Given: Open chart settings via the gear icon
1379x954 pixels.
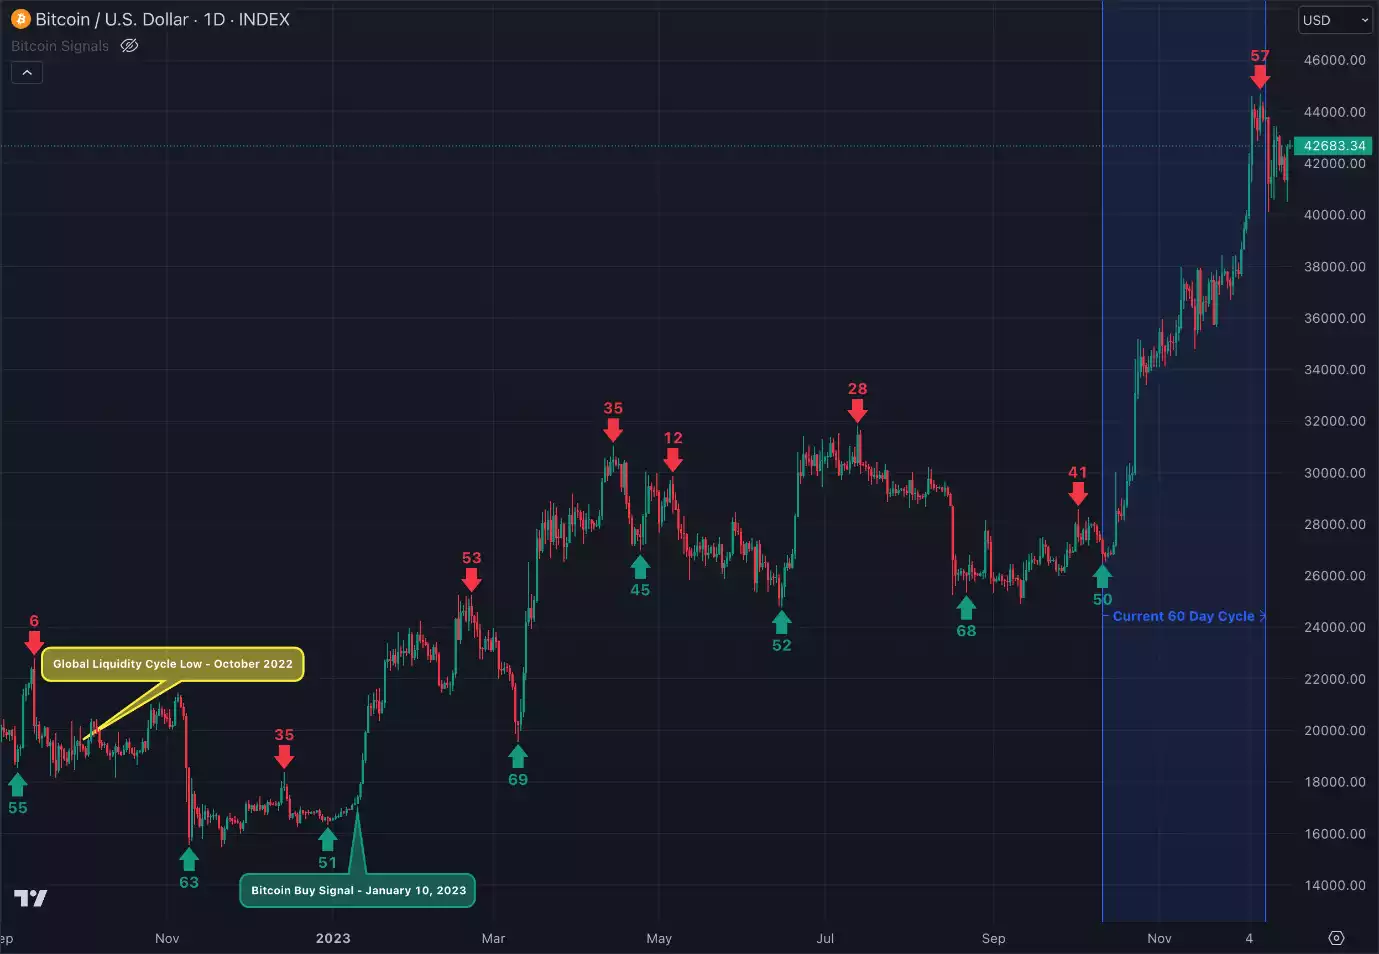Looking at the screenshot, I should [1337, 938].
